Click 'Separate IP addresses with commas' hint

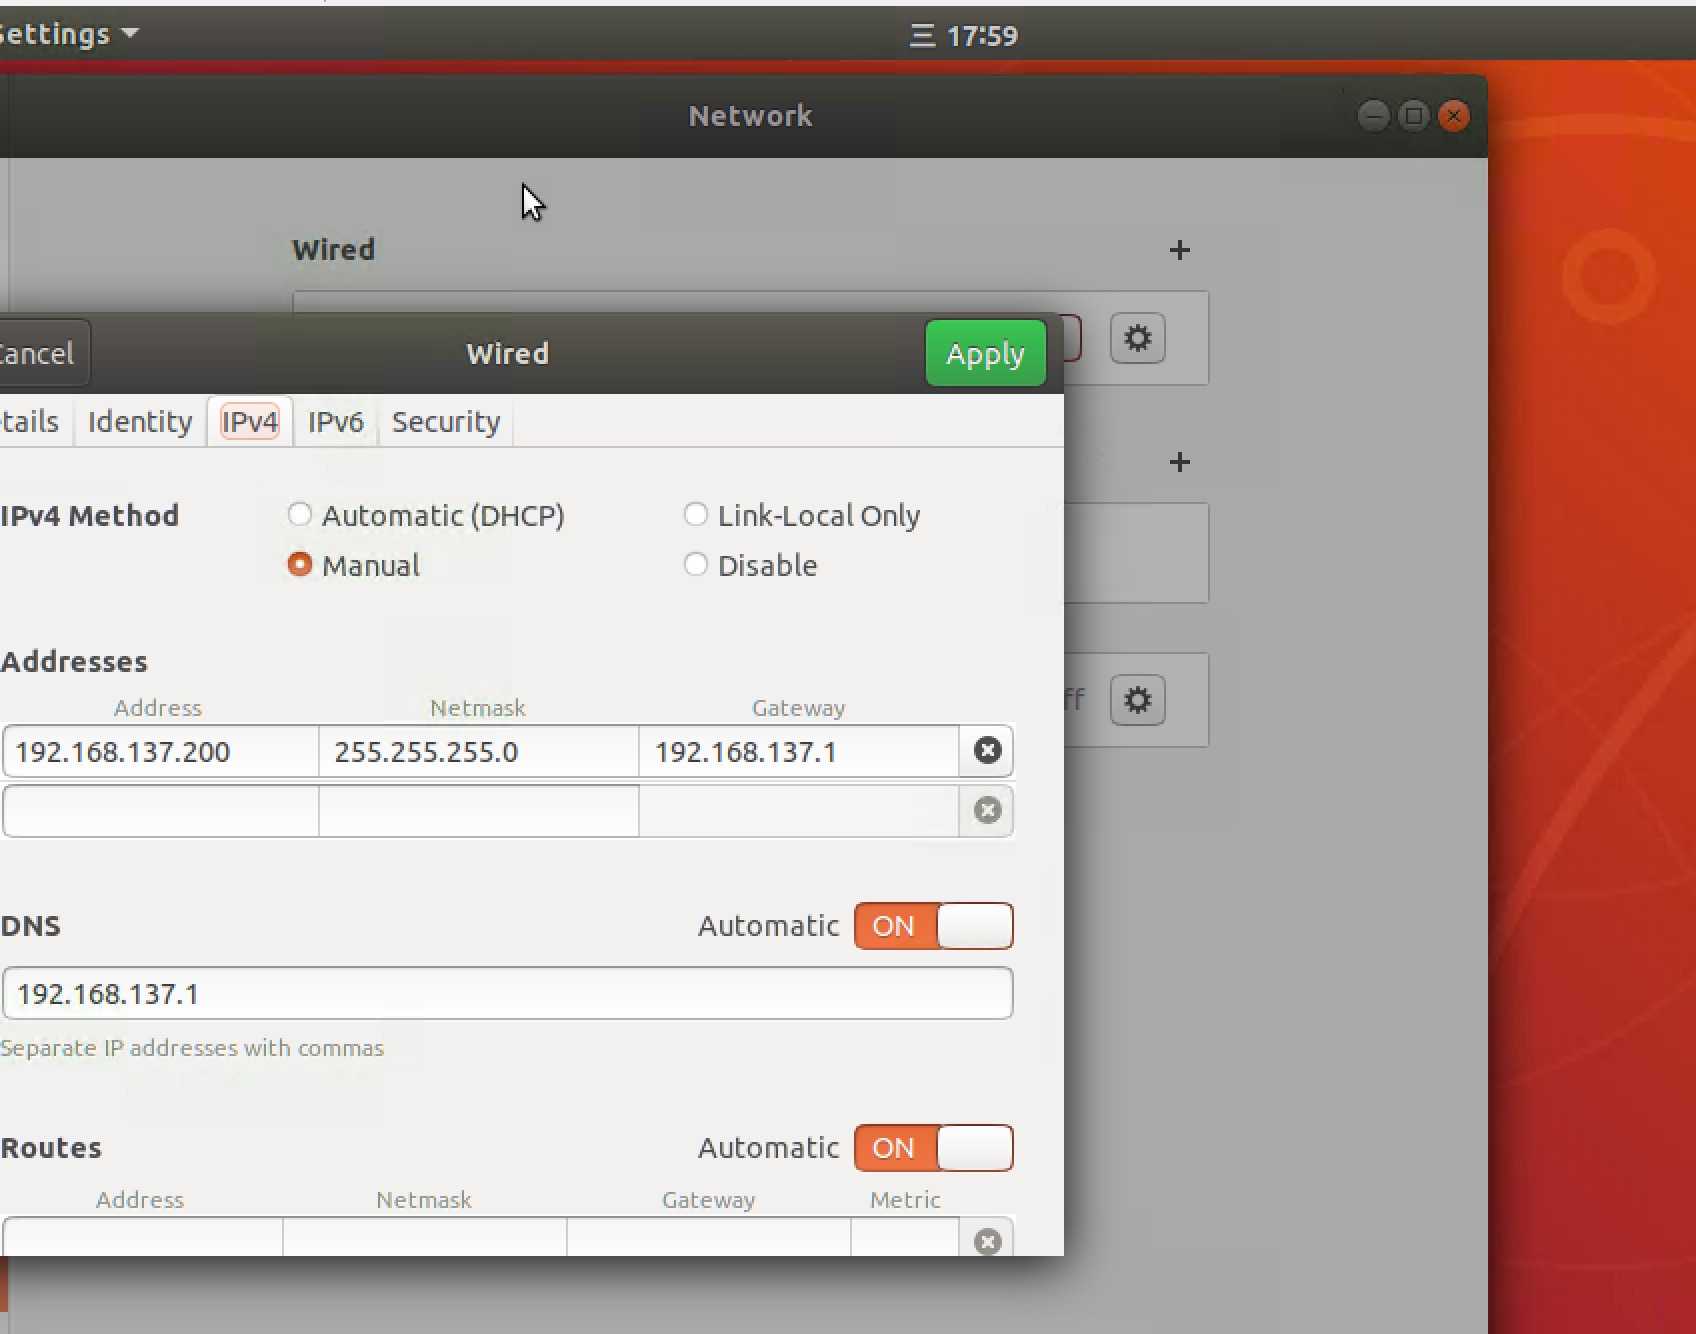192,1048
